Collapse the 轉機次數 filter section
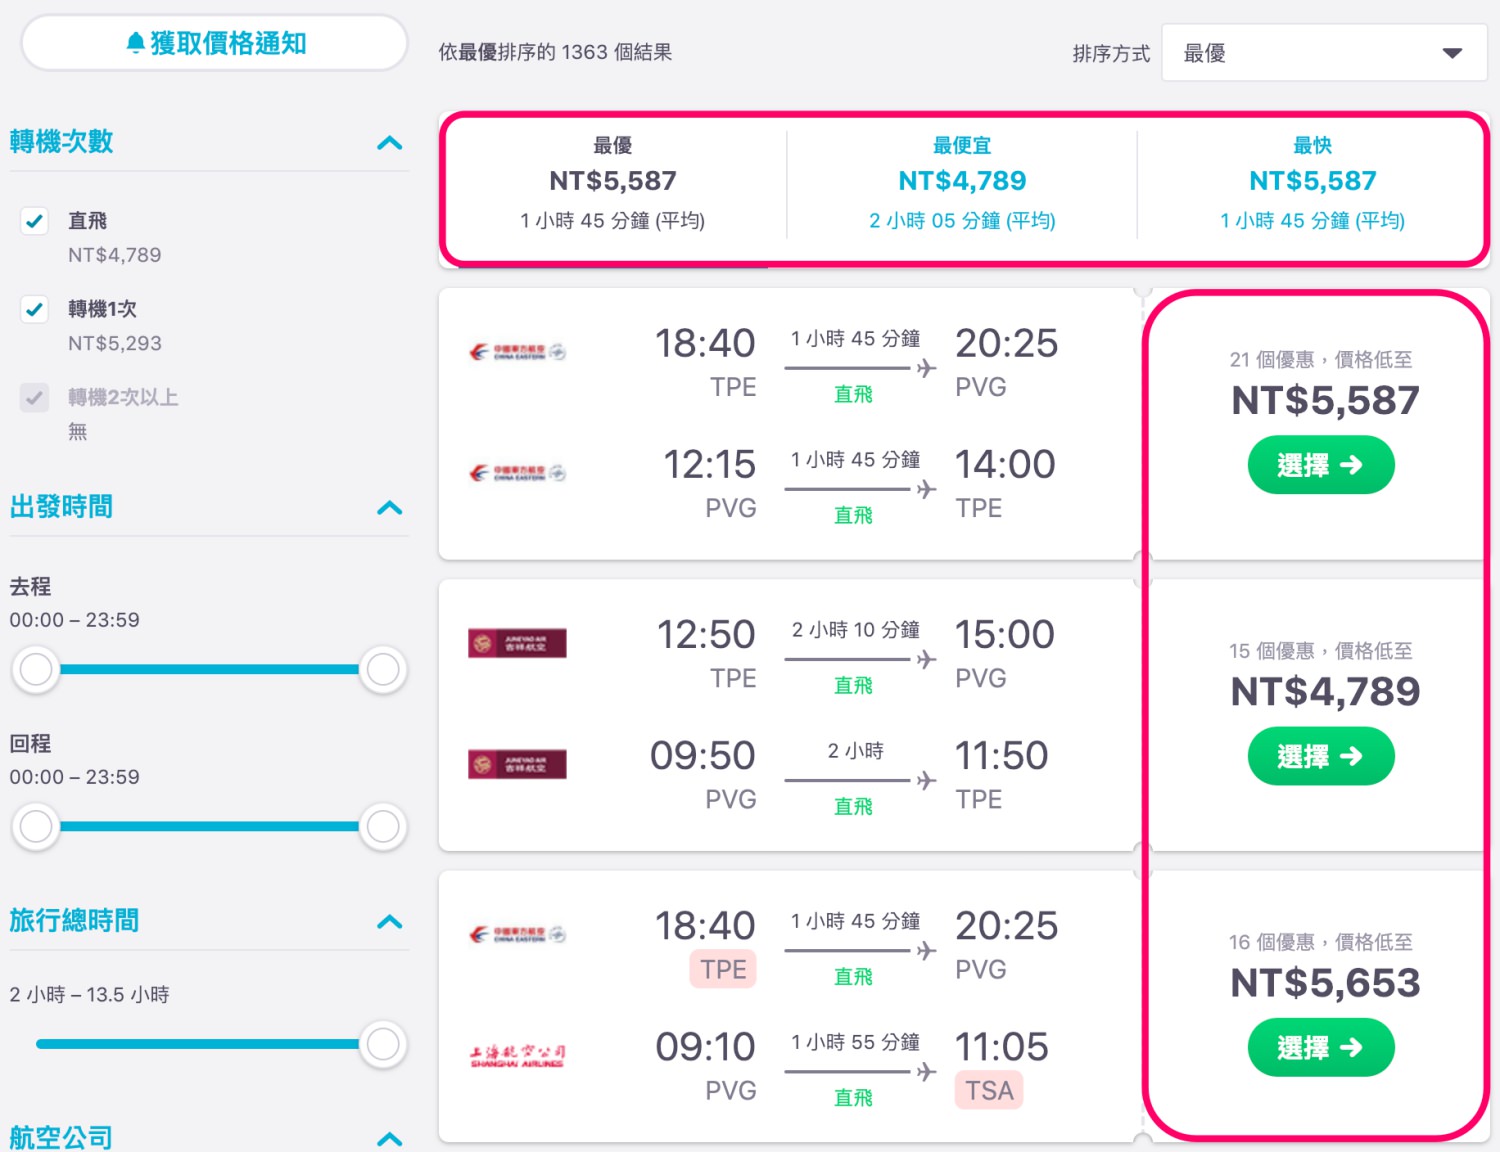The width and height of the screenshot is (1500, 1152). (390, 142)
